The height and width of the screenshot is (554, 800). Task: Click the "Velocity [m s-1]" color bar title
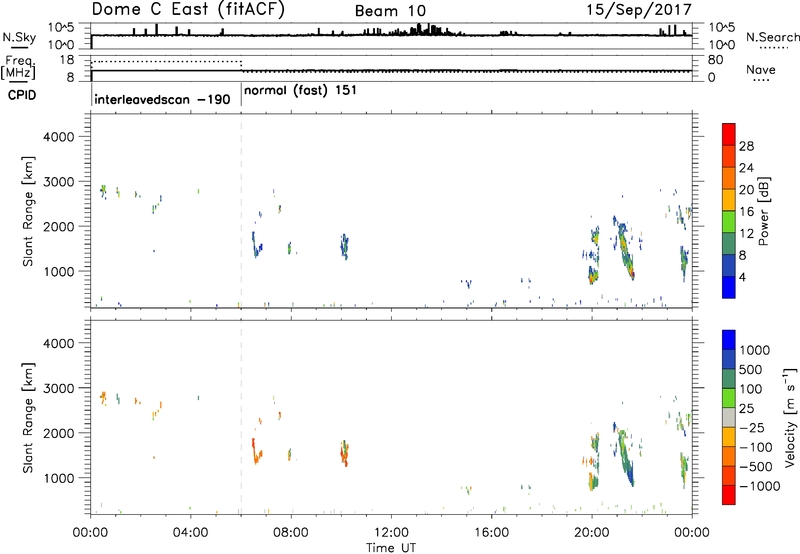click(790, 418)
